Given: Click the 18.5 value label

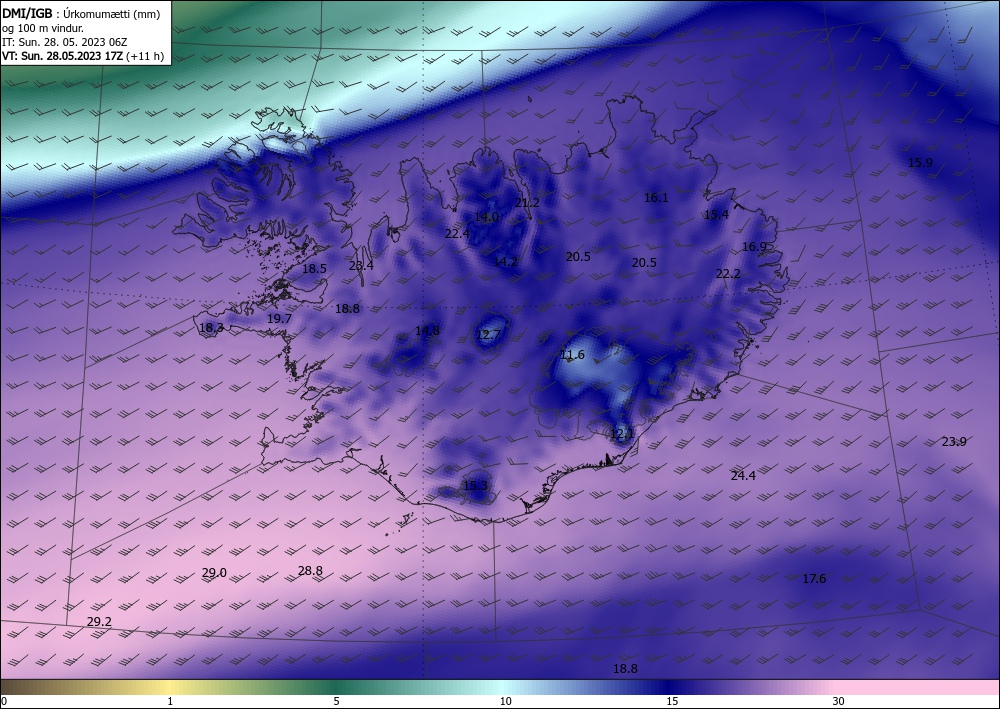Looking at the screenshot, I should (x=314, y=268).
